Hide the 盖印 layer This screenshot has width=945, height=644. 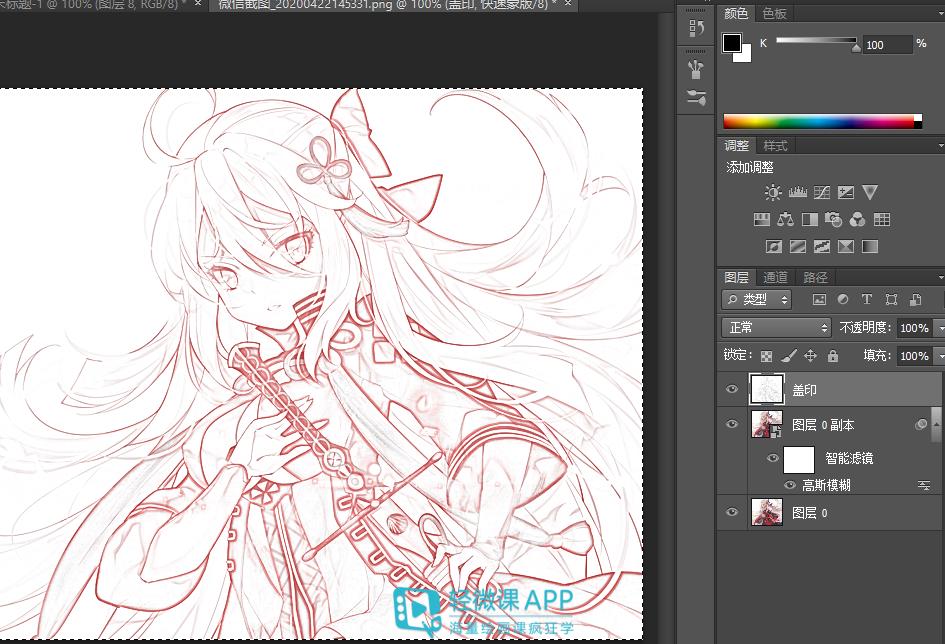(732, 389)
